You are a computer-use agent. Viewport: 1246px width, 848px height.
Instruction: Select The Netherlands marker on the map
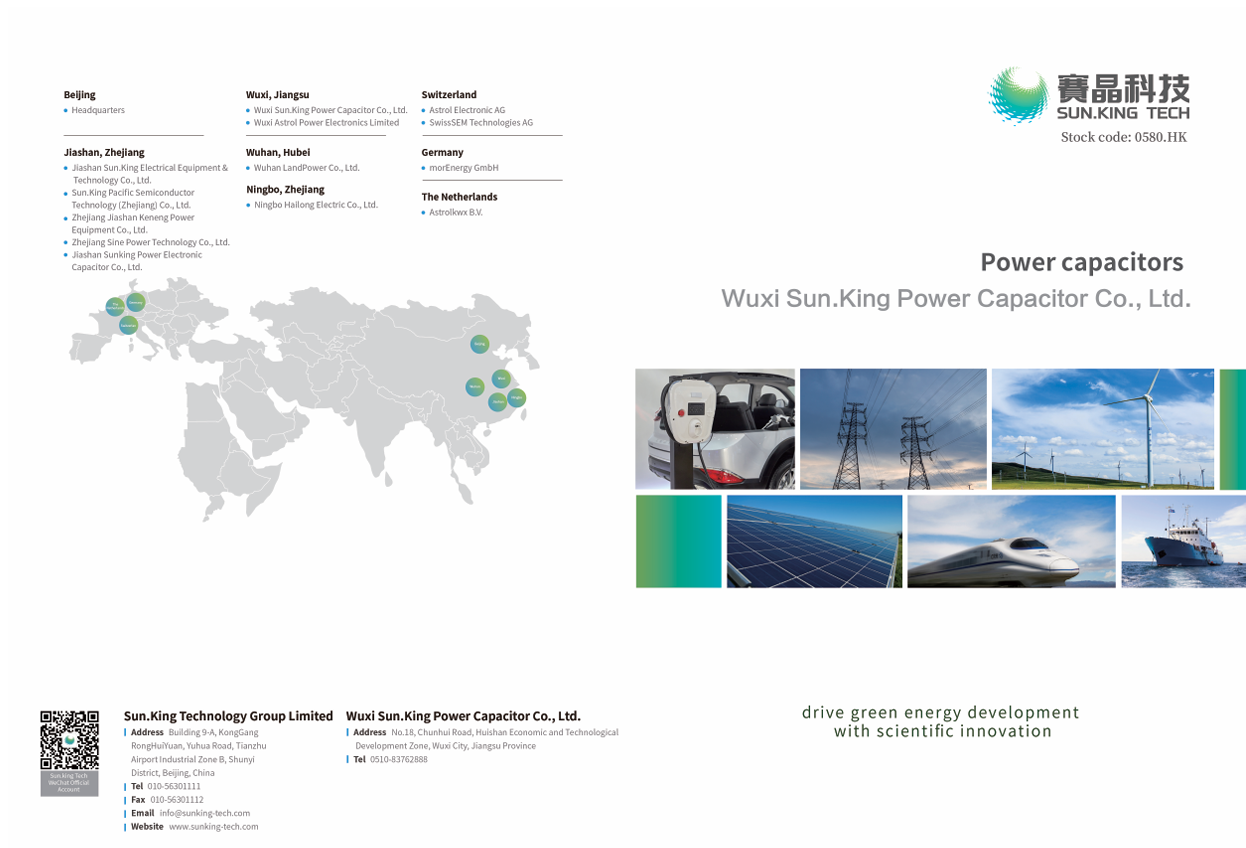(115, 307)
